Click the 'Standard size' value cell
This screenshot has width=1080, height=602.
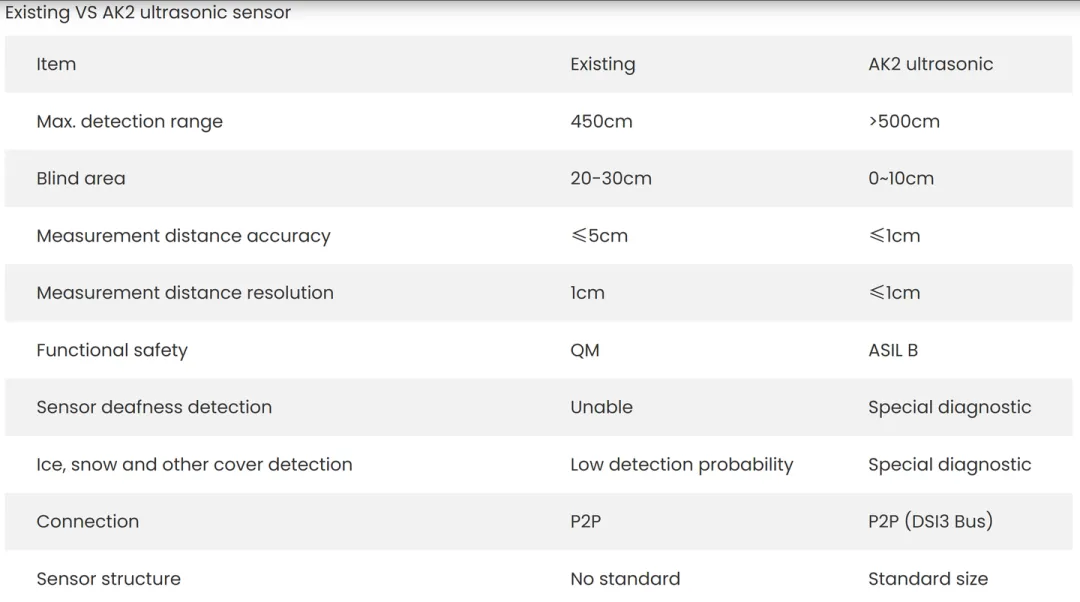(927, 579)
